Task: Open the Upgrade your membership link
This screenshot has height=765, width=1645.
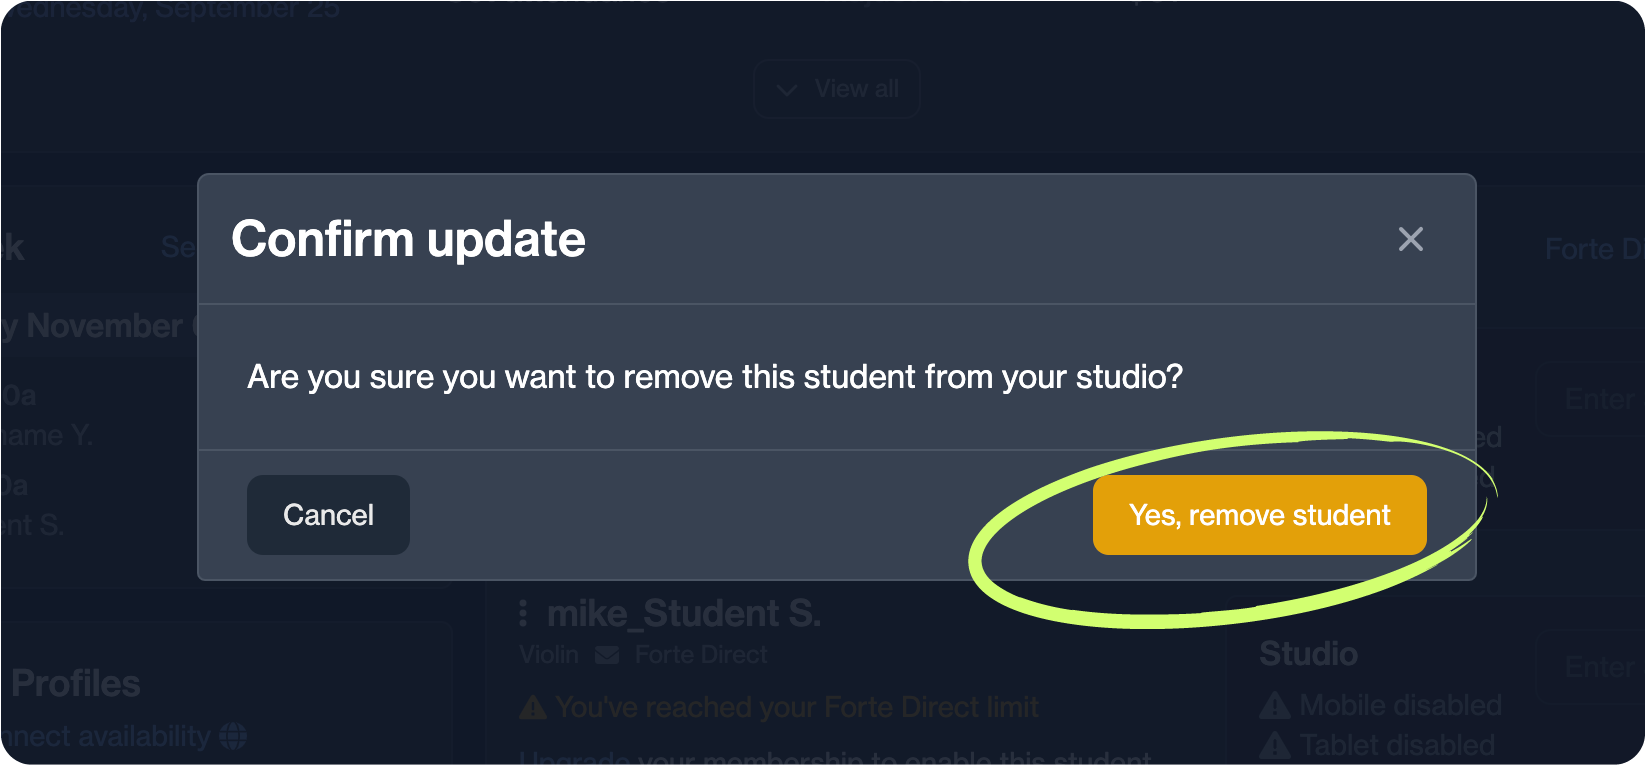Action: tap(835, 757)
